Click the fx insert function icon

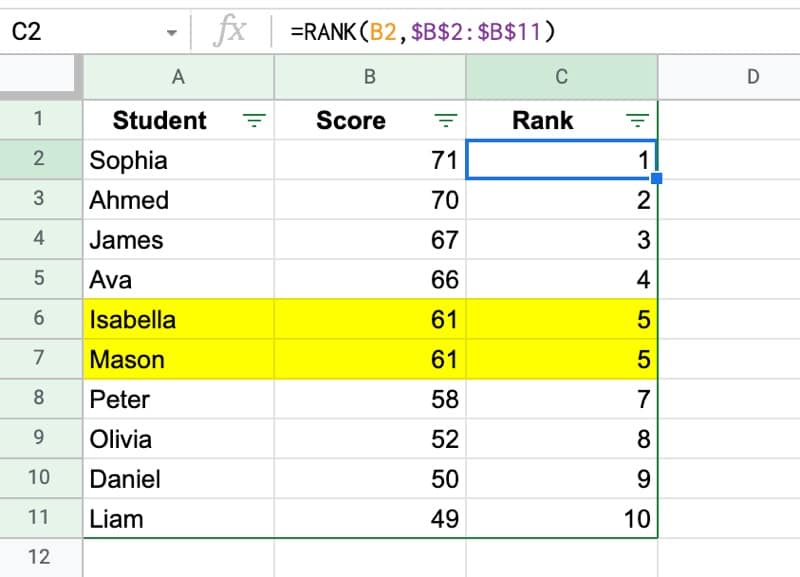click(x=231, y=30)
